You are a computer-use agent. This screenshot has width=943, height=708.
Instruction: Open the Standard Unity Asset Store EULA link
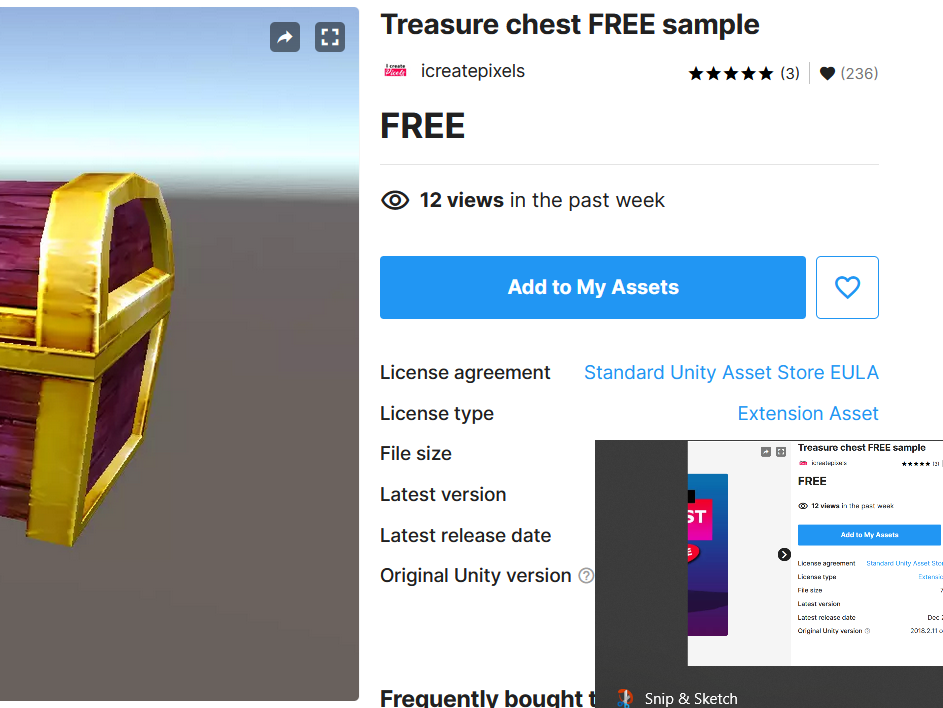pyautogui.click(x=731, y=372)
